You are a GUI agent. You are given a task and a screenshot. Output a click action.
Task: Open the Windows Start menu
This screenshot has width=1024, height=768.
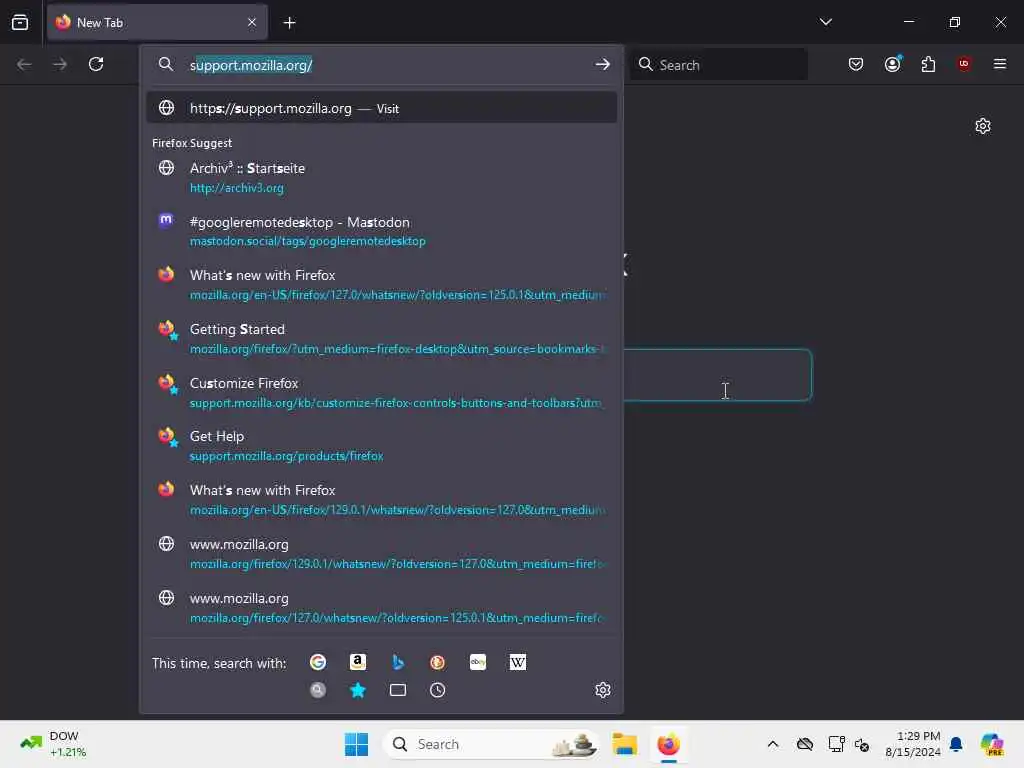356,744
